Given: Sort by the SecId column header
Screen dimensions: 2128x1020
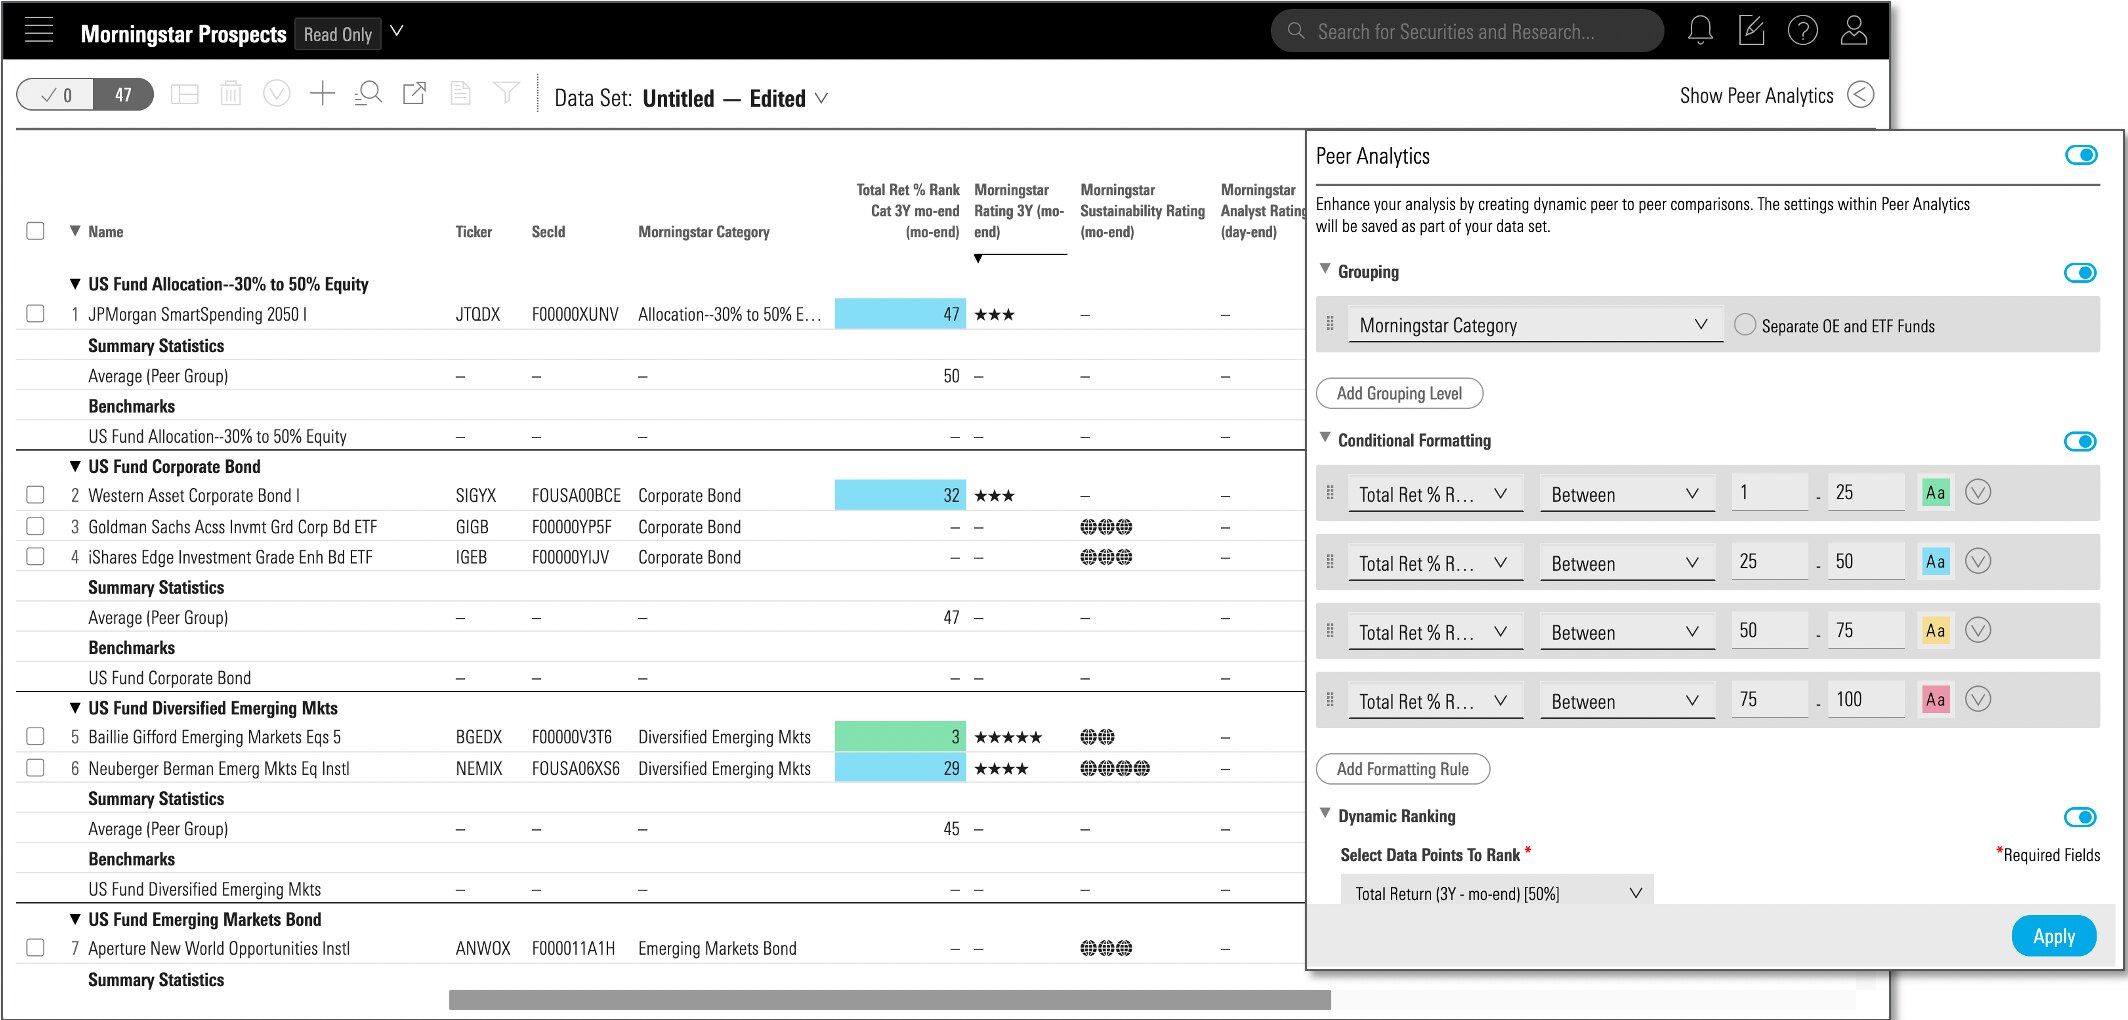Looking at the screenshot, I should click(548, 232).
